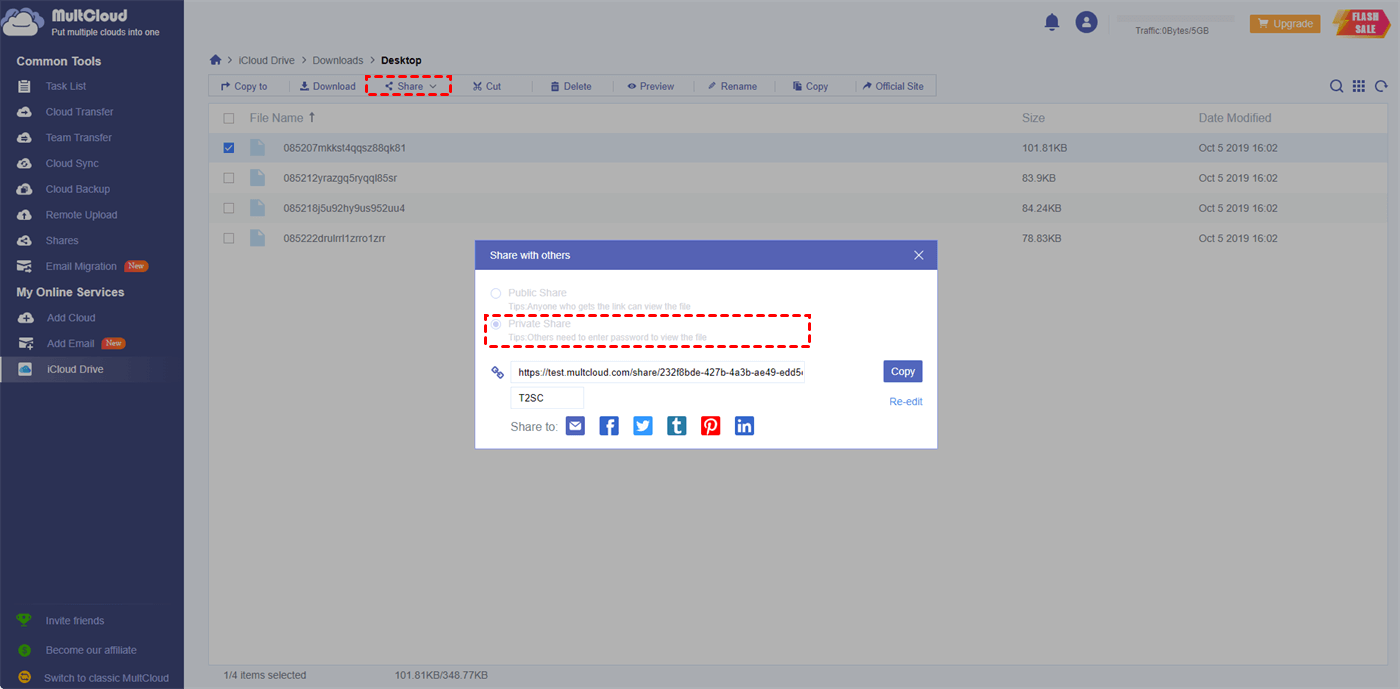The image size is (1400, 689).
Task: Open Cloud Backup
Action: 77,189
